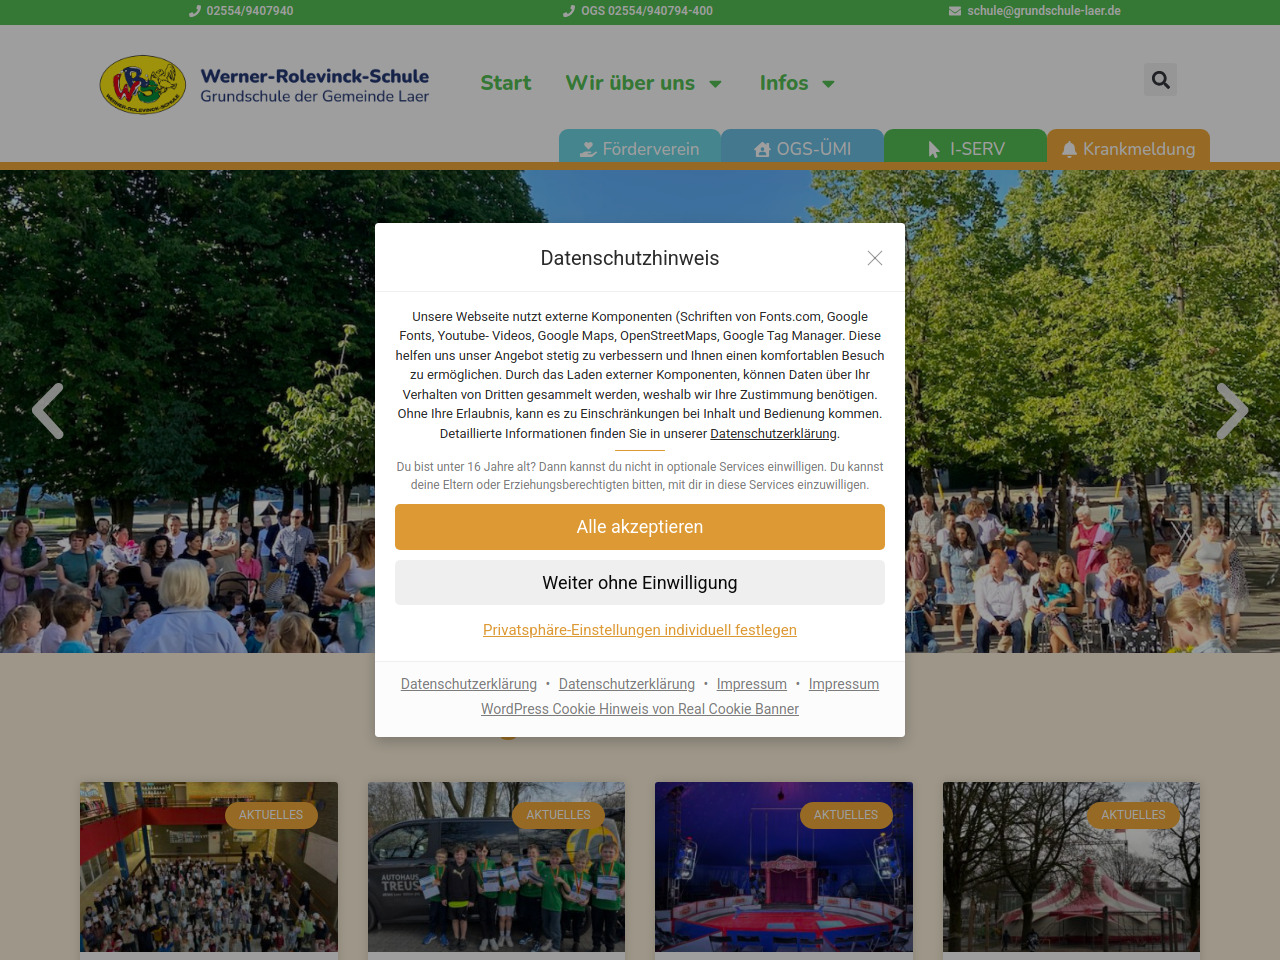
Task: Click the Werner-Rolevinck-Schule logo
Action: [x=143, y=85]
